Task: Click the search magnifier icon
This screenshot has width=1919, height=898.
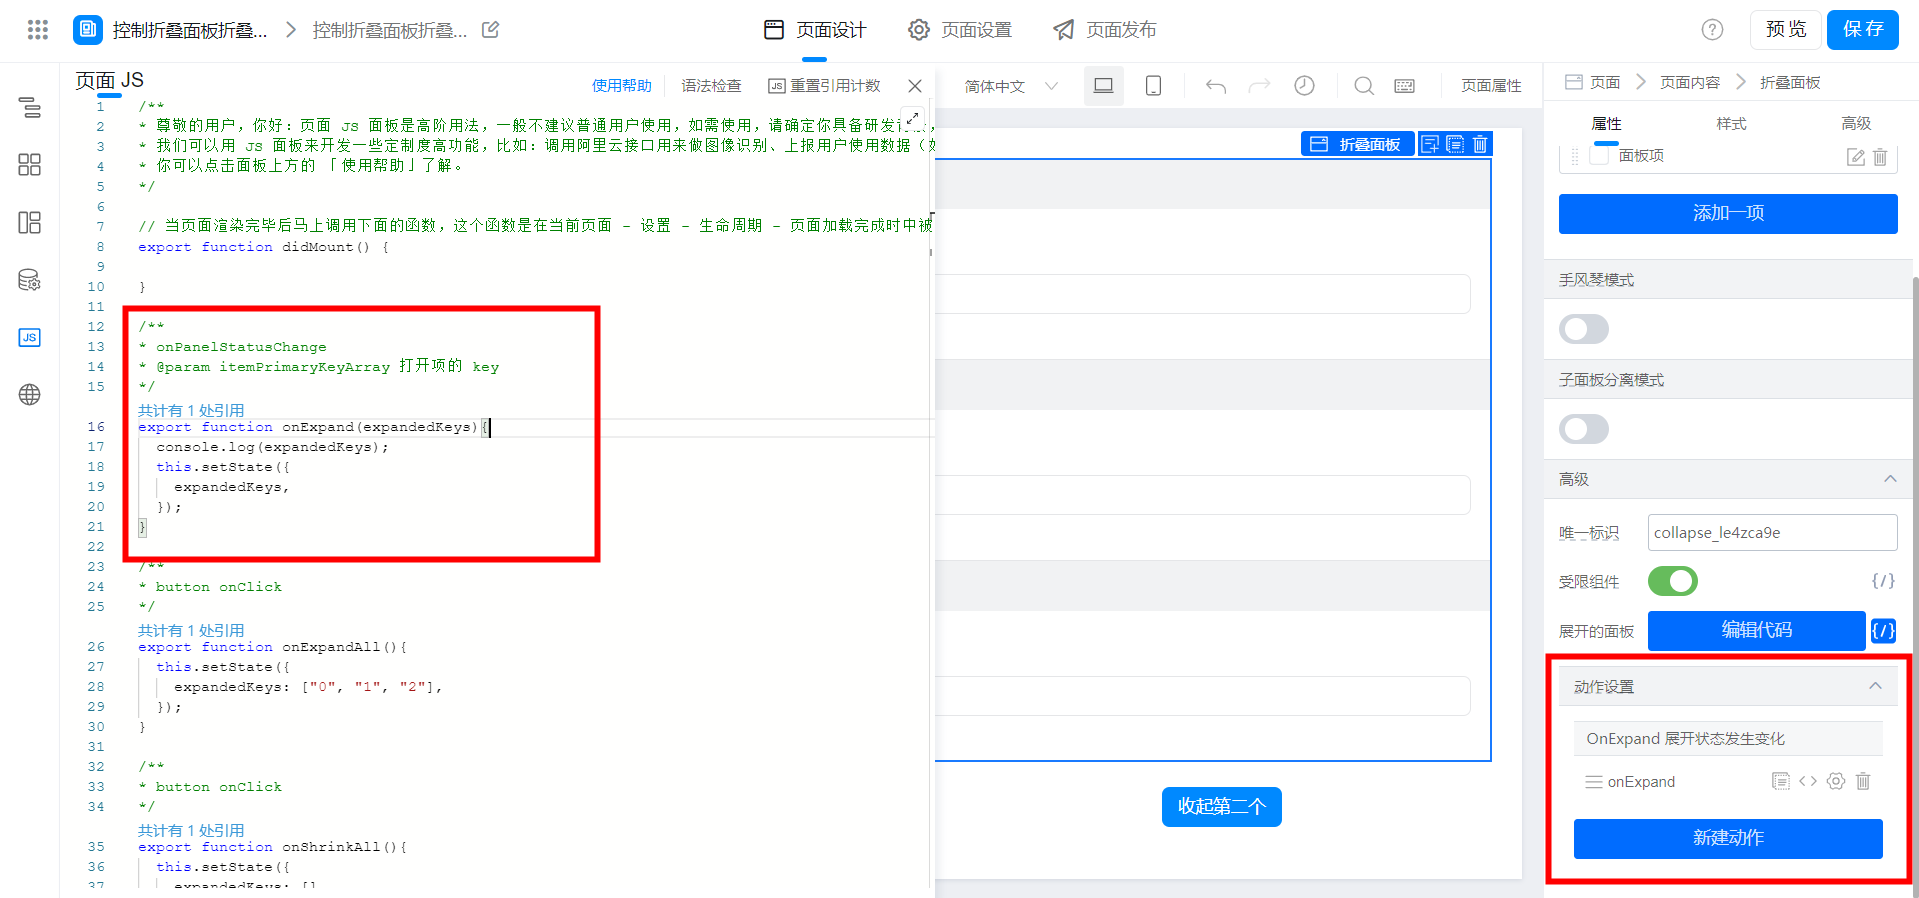Action: point(1363,86)
